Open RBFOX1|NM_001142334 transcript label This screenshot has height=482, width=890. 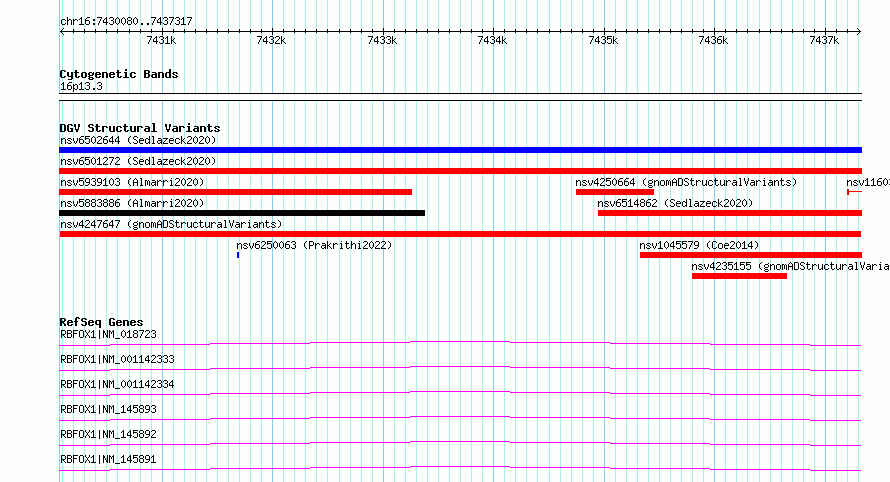click(x=117, y=384)
